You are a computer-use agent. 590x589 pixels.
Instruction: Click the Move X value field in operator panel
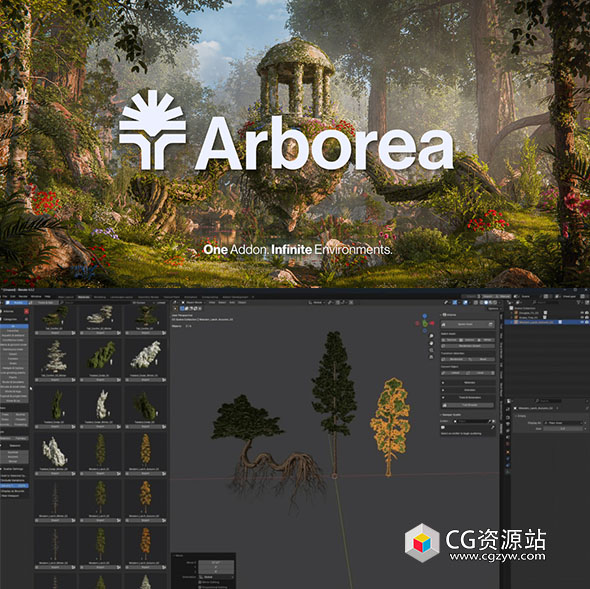coord(216,563)
